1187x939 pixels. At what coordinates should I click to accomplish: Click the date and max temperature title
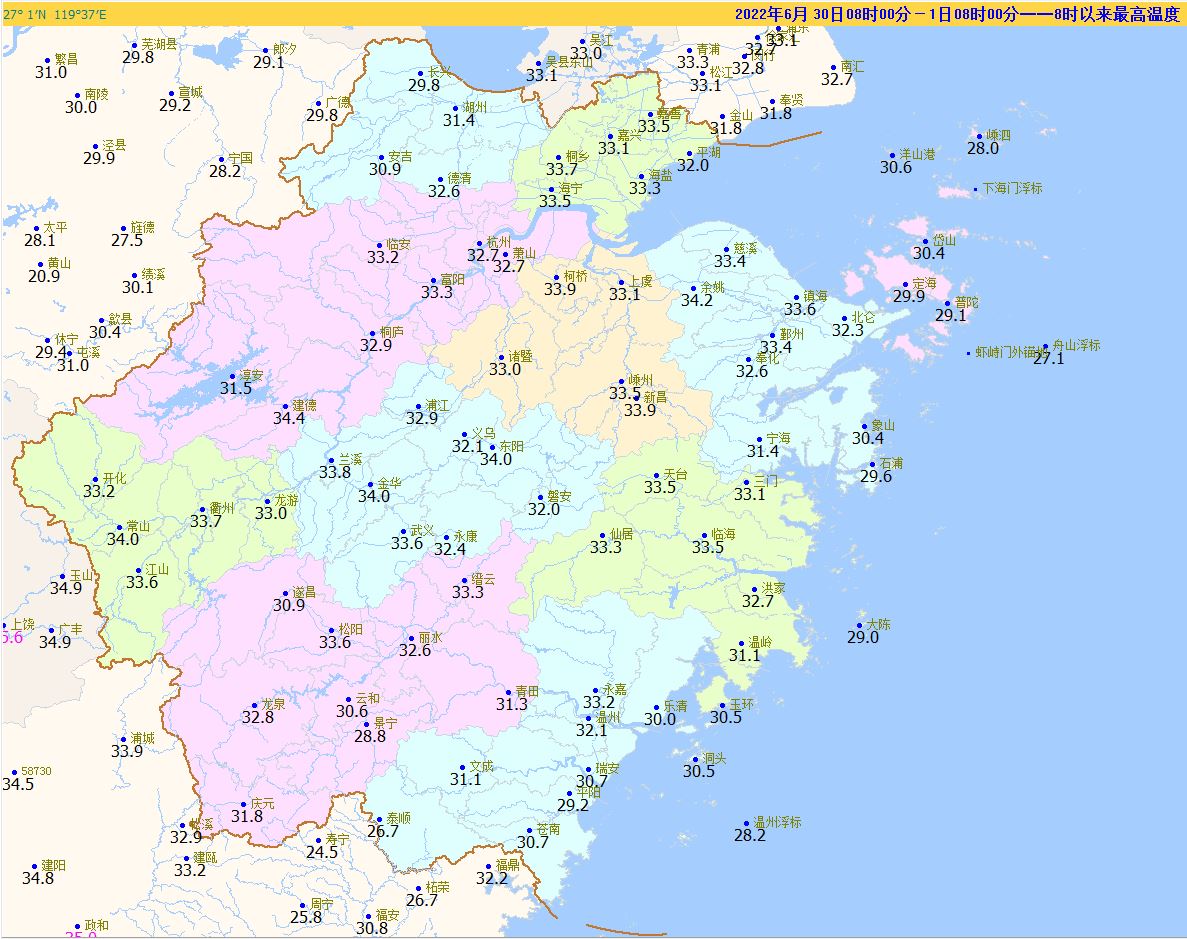[957, 14]
